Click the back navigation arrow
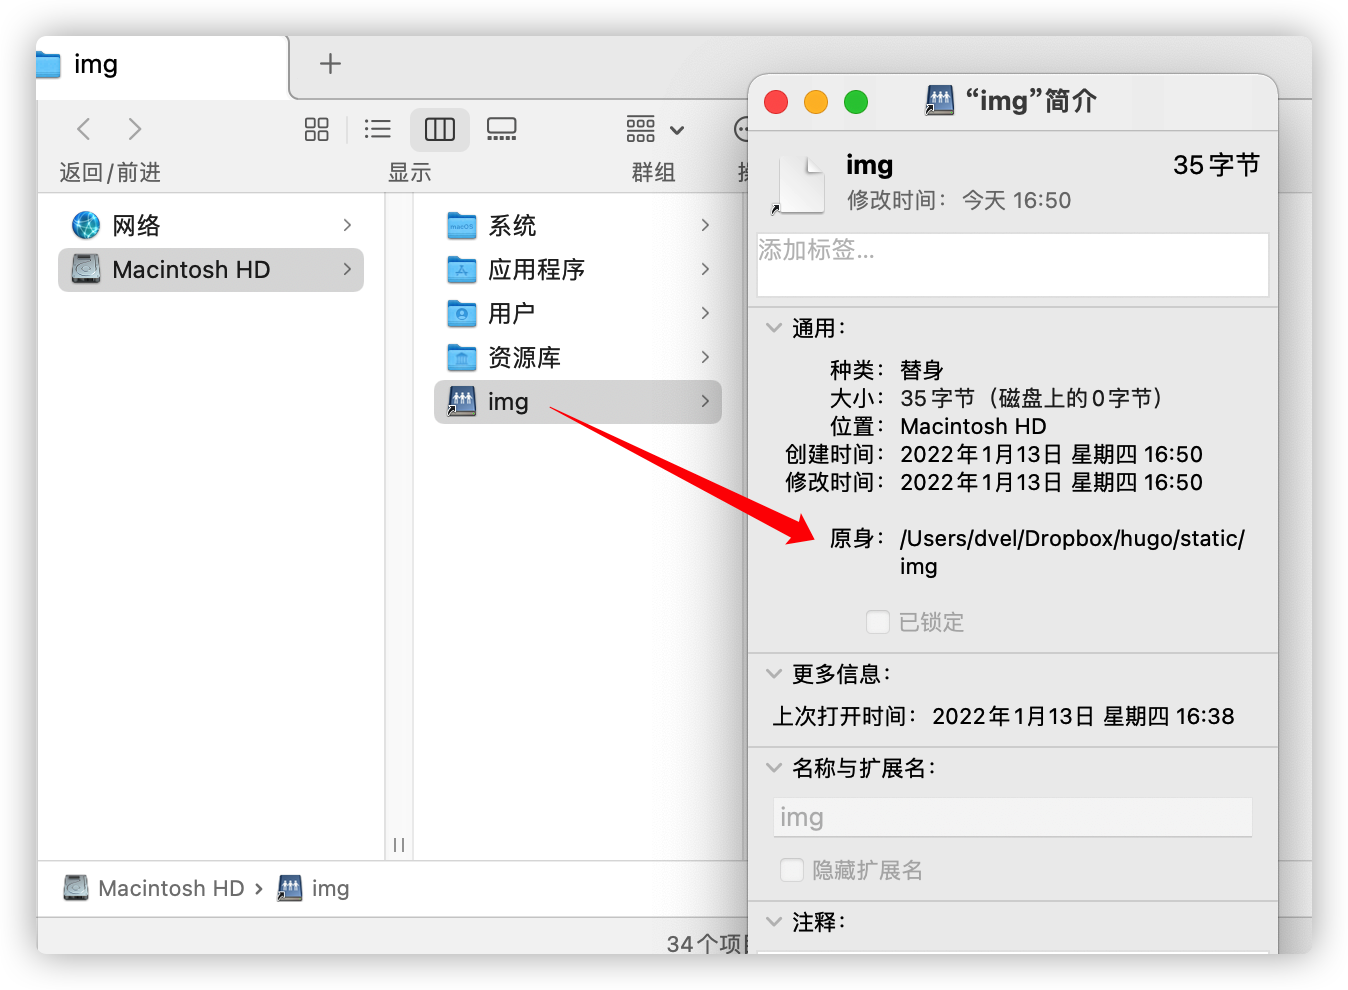Image resolution: width=1348 pixels, height=990 pixels. point(84,129)
